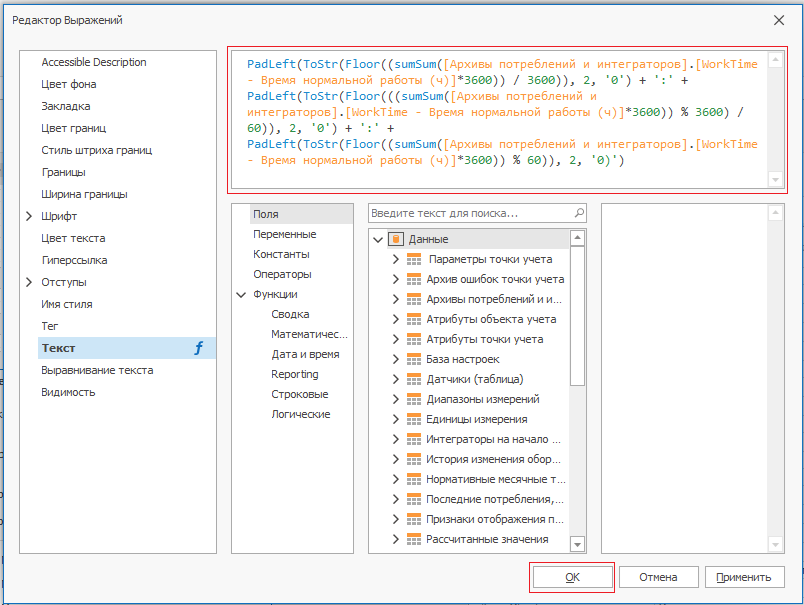
Task: Select the Видимость property
Action: click(68, 392)
